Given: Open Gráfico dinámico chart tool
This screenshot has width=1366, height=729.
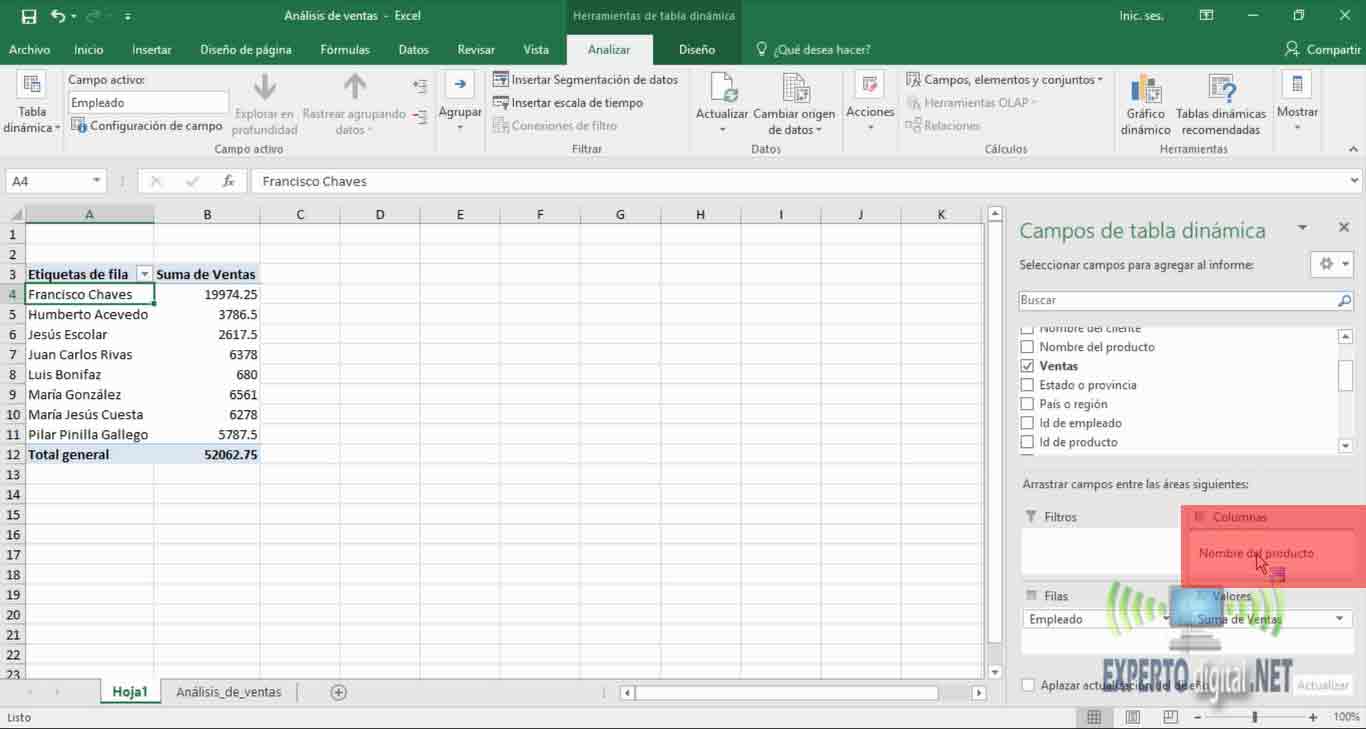Looking at the screenshot, I should [1145, 90].
